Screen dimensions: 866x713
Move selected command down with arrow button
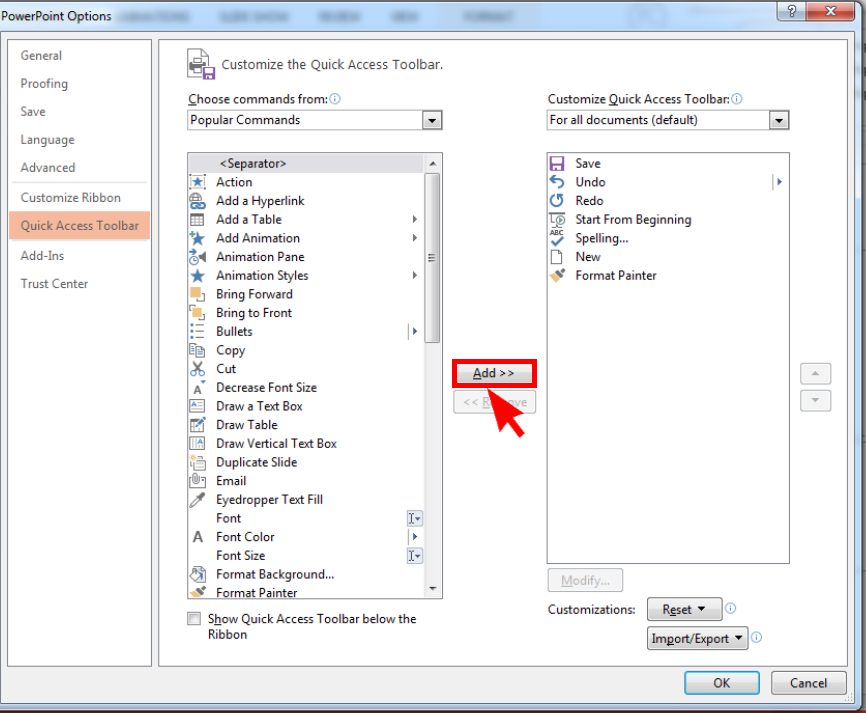[815, 400]
